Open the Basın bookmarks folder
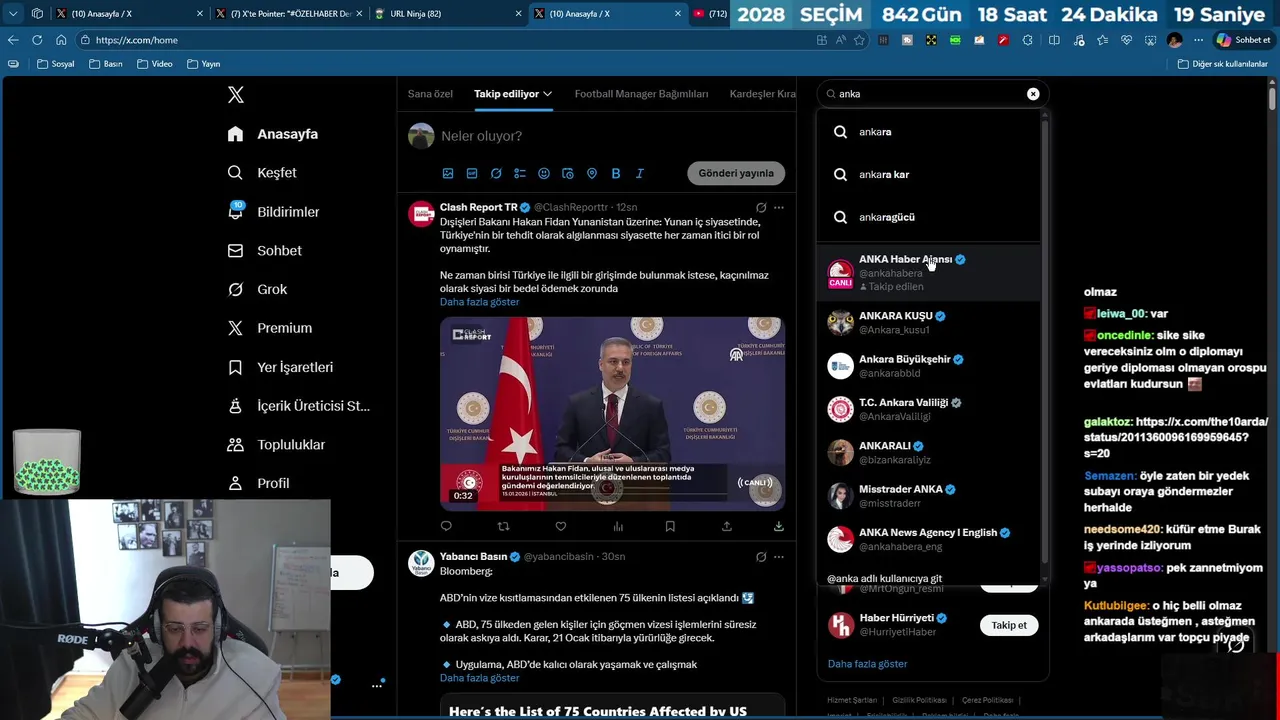 [106, 64]
